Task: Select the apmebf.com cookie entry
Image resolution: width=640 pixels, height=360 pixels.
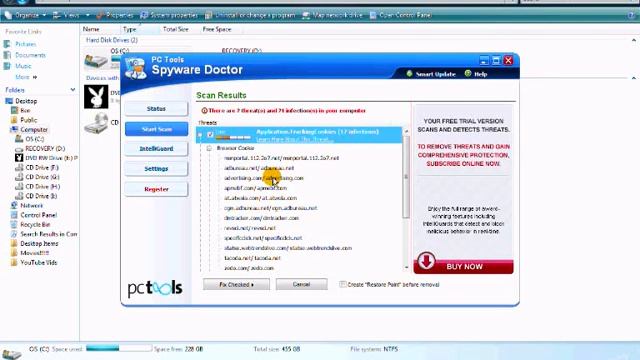Action: coord(256,188)
